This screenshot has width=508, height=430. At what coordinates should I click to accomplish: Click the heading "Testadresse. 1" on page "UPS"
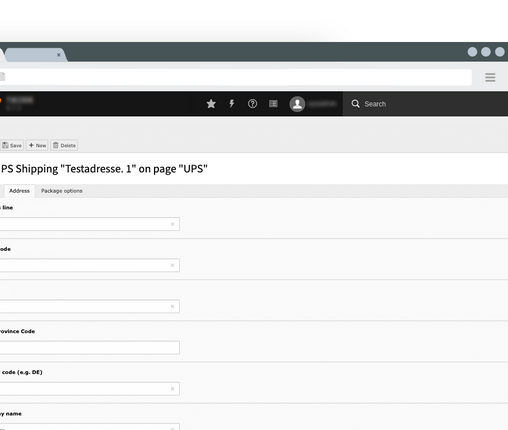[104, 169]
